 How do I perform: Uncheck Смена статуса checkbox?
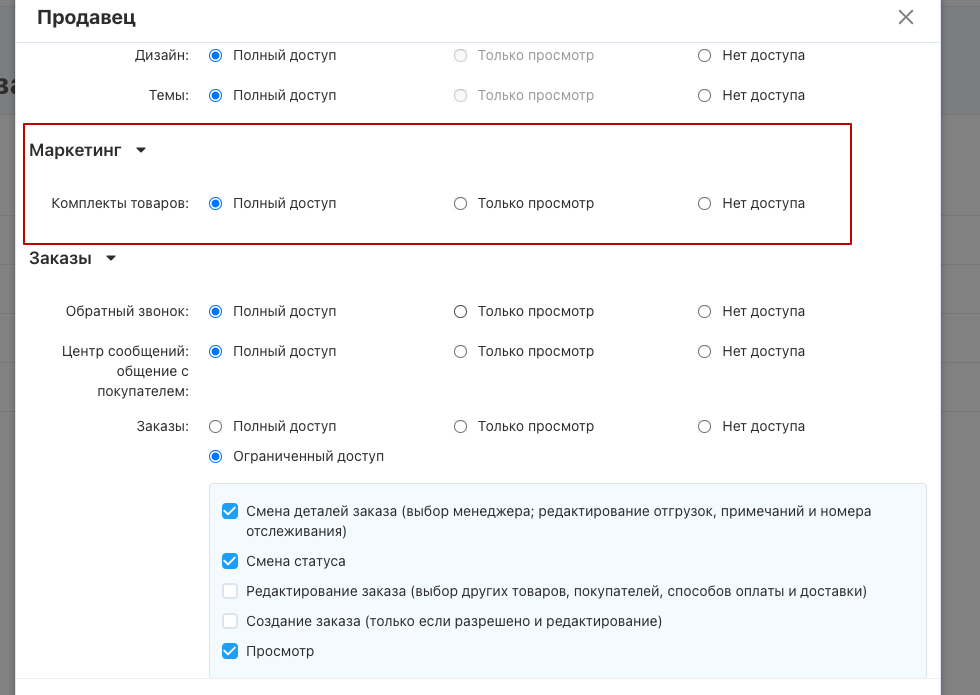[230, 561]
